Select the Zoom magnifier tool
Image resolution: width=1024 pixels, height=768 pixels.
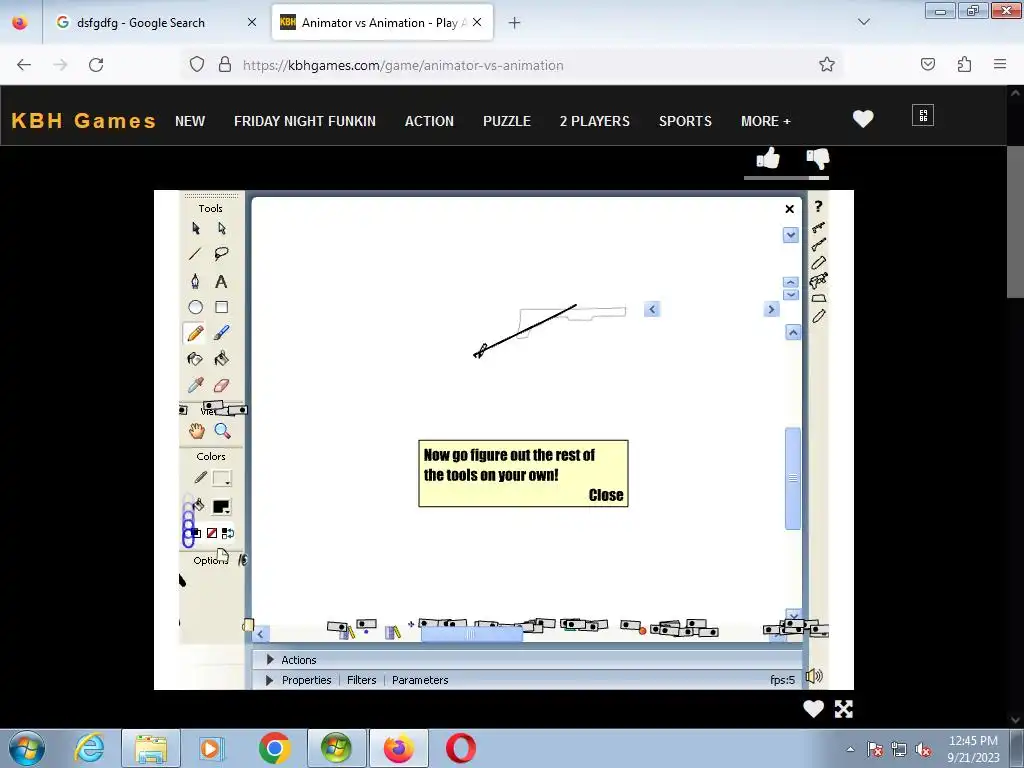point(222,431)
